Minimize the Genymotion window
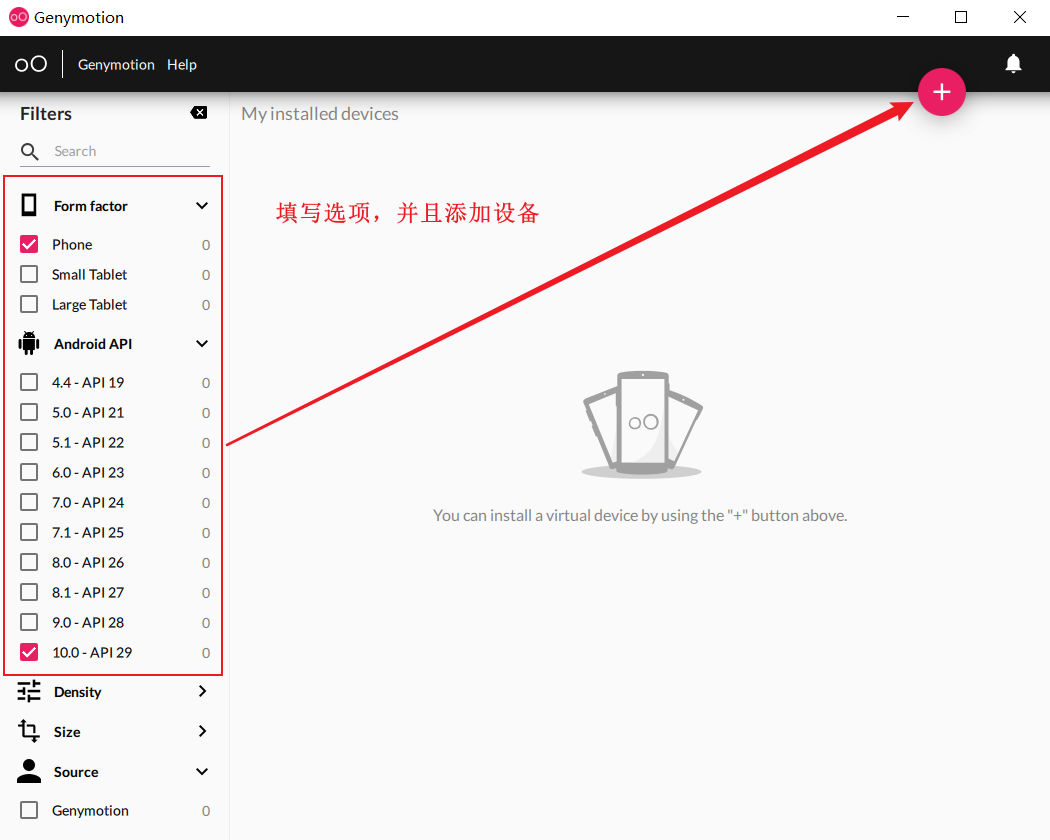The width and height of the screenshot is (1050, 840). 903,17
